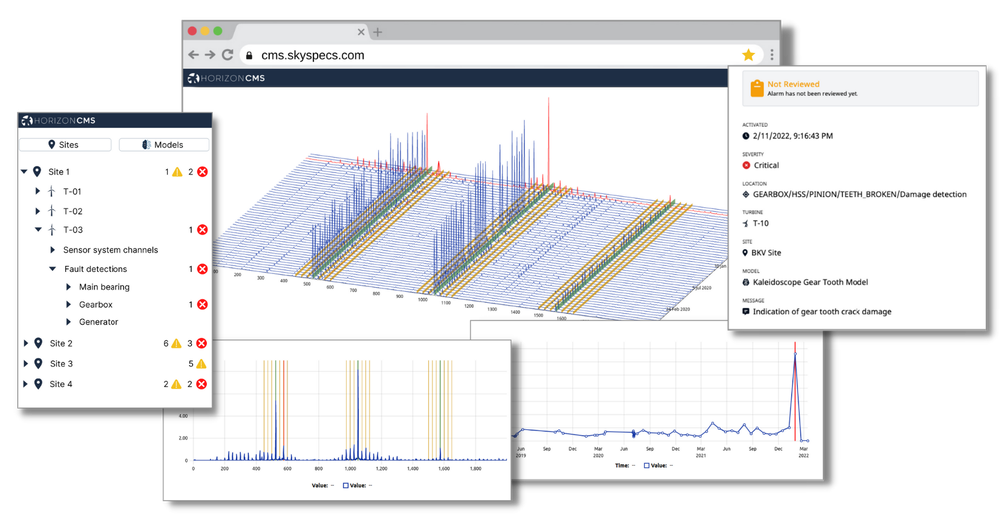Click the Gearbox red critical icon

202,305
